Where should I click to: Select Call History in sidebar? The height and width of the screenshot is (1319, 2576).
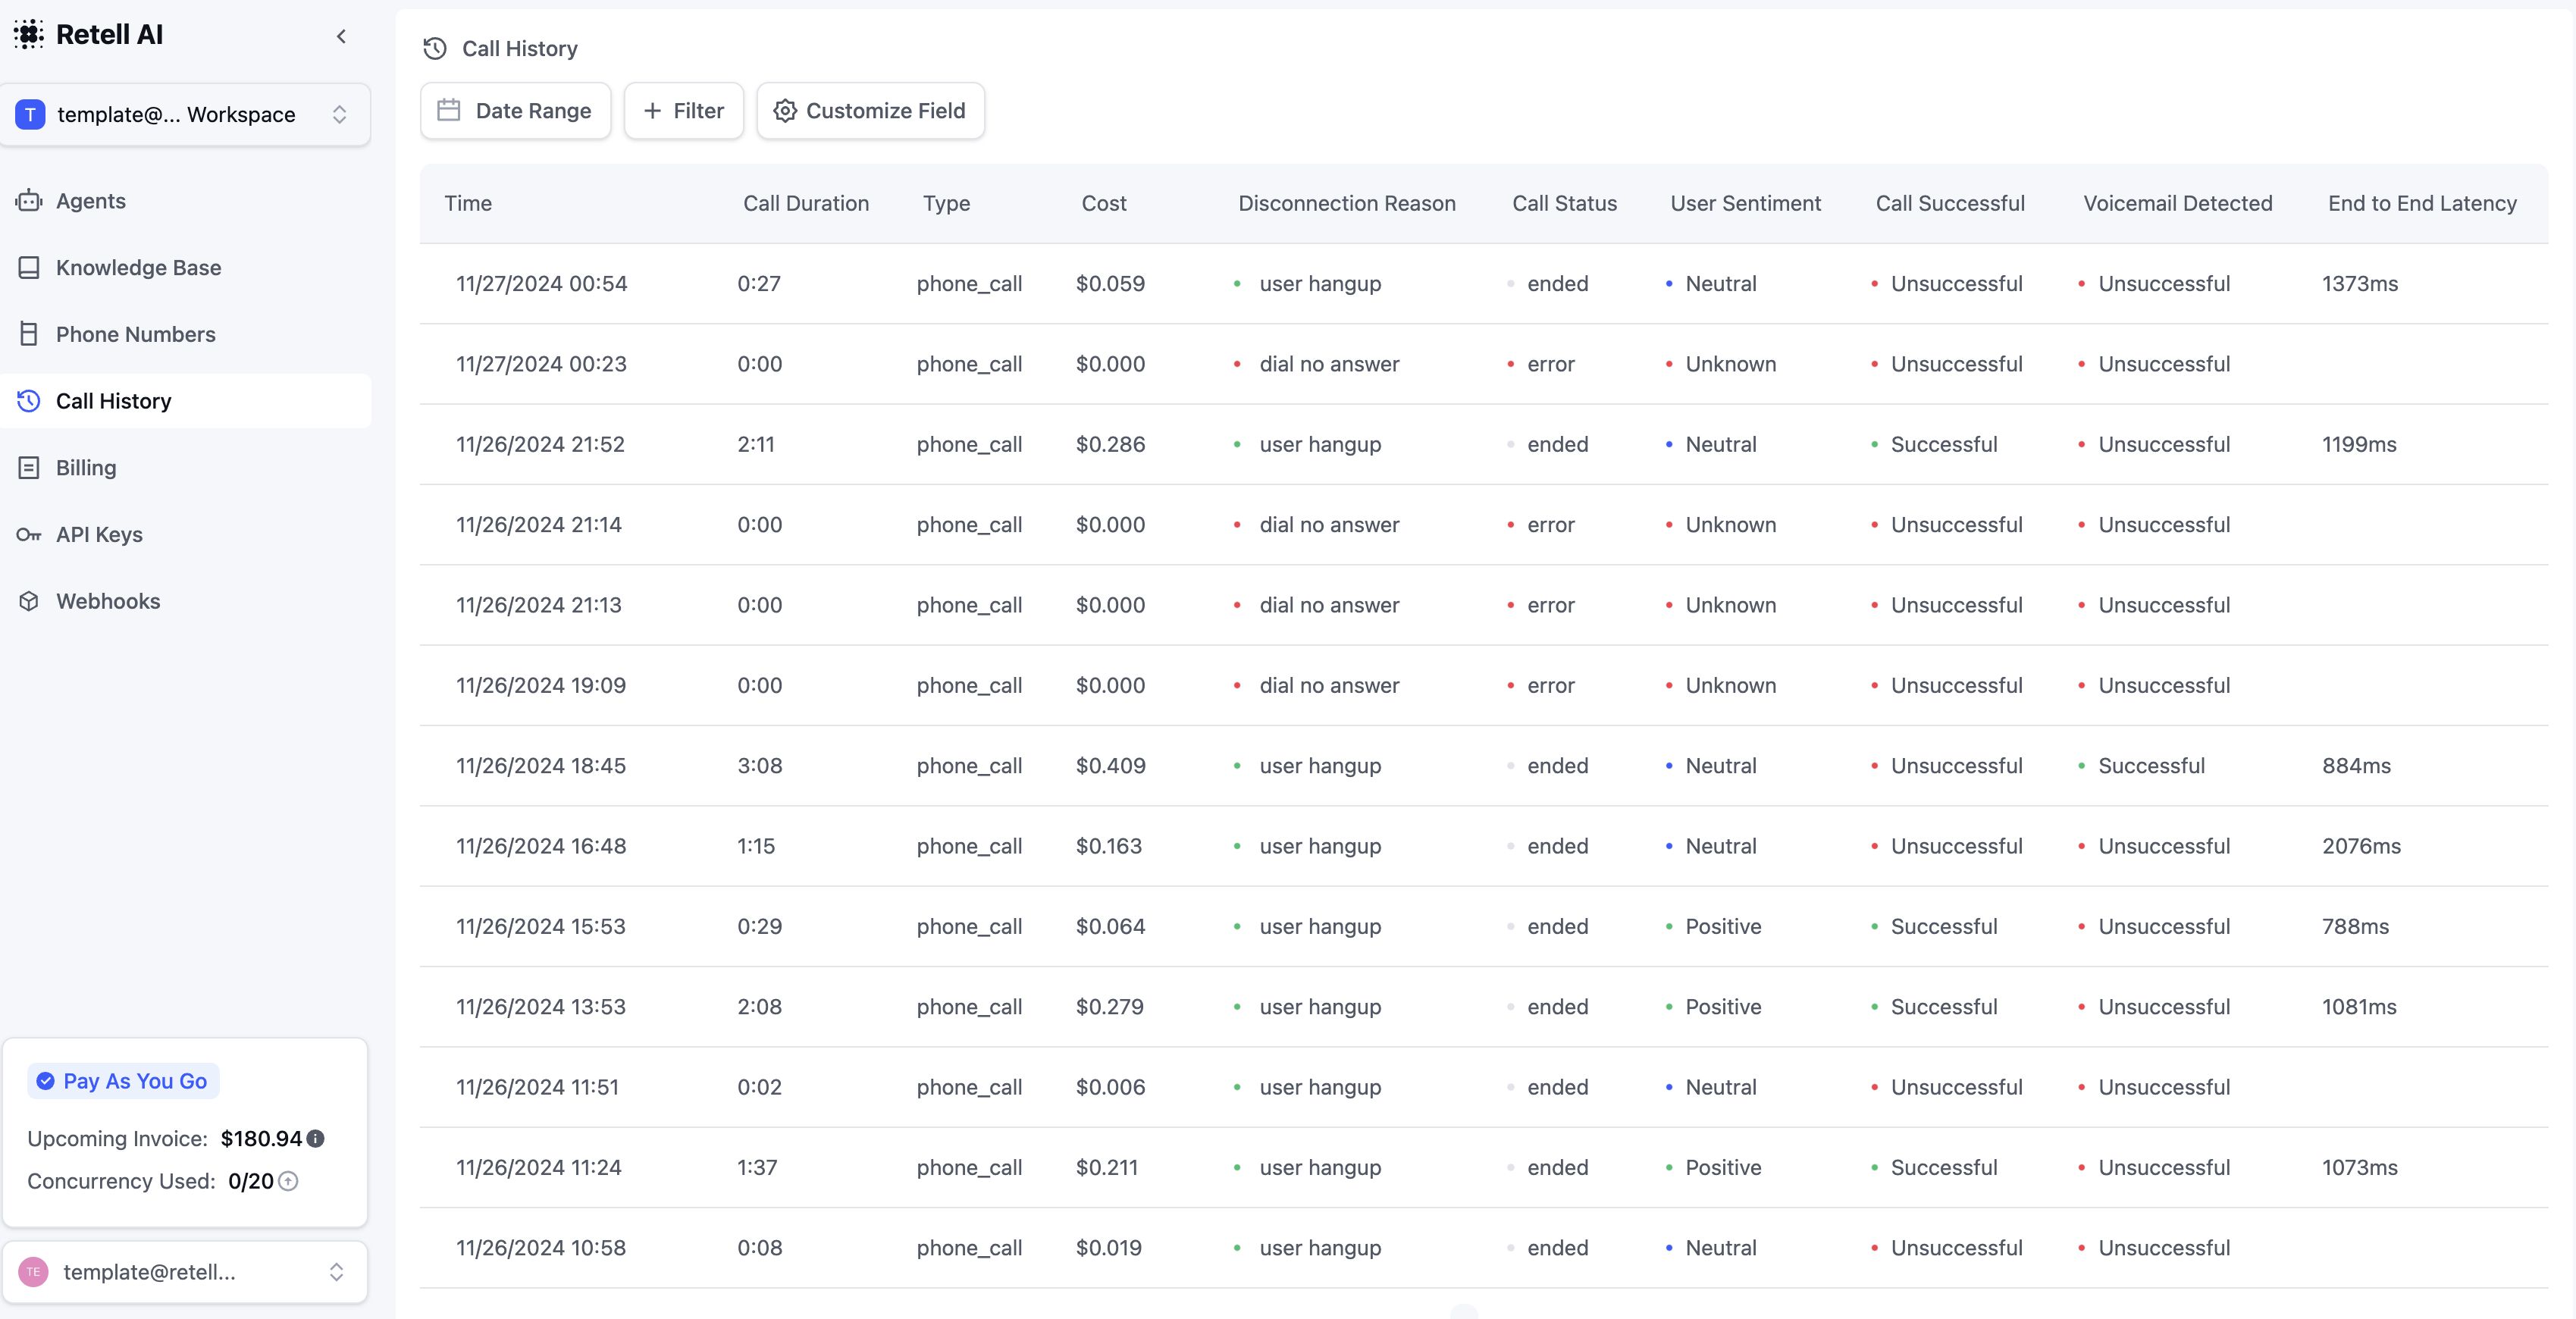pyautogui.click(x=186, y=401)
